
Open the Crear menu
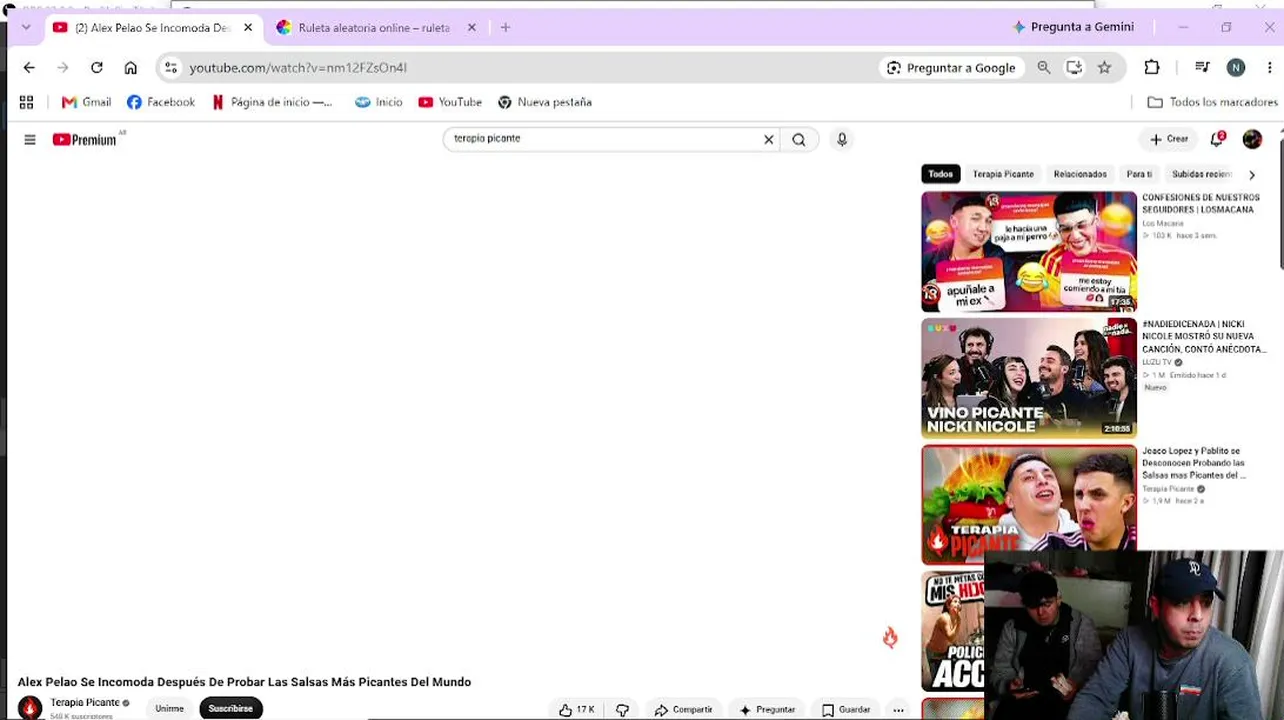point(1169,139)
